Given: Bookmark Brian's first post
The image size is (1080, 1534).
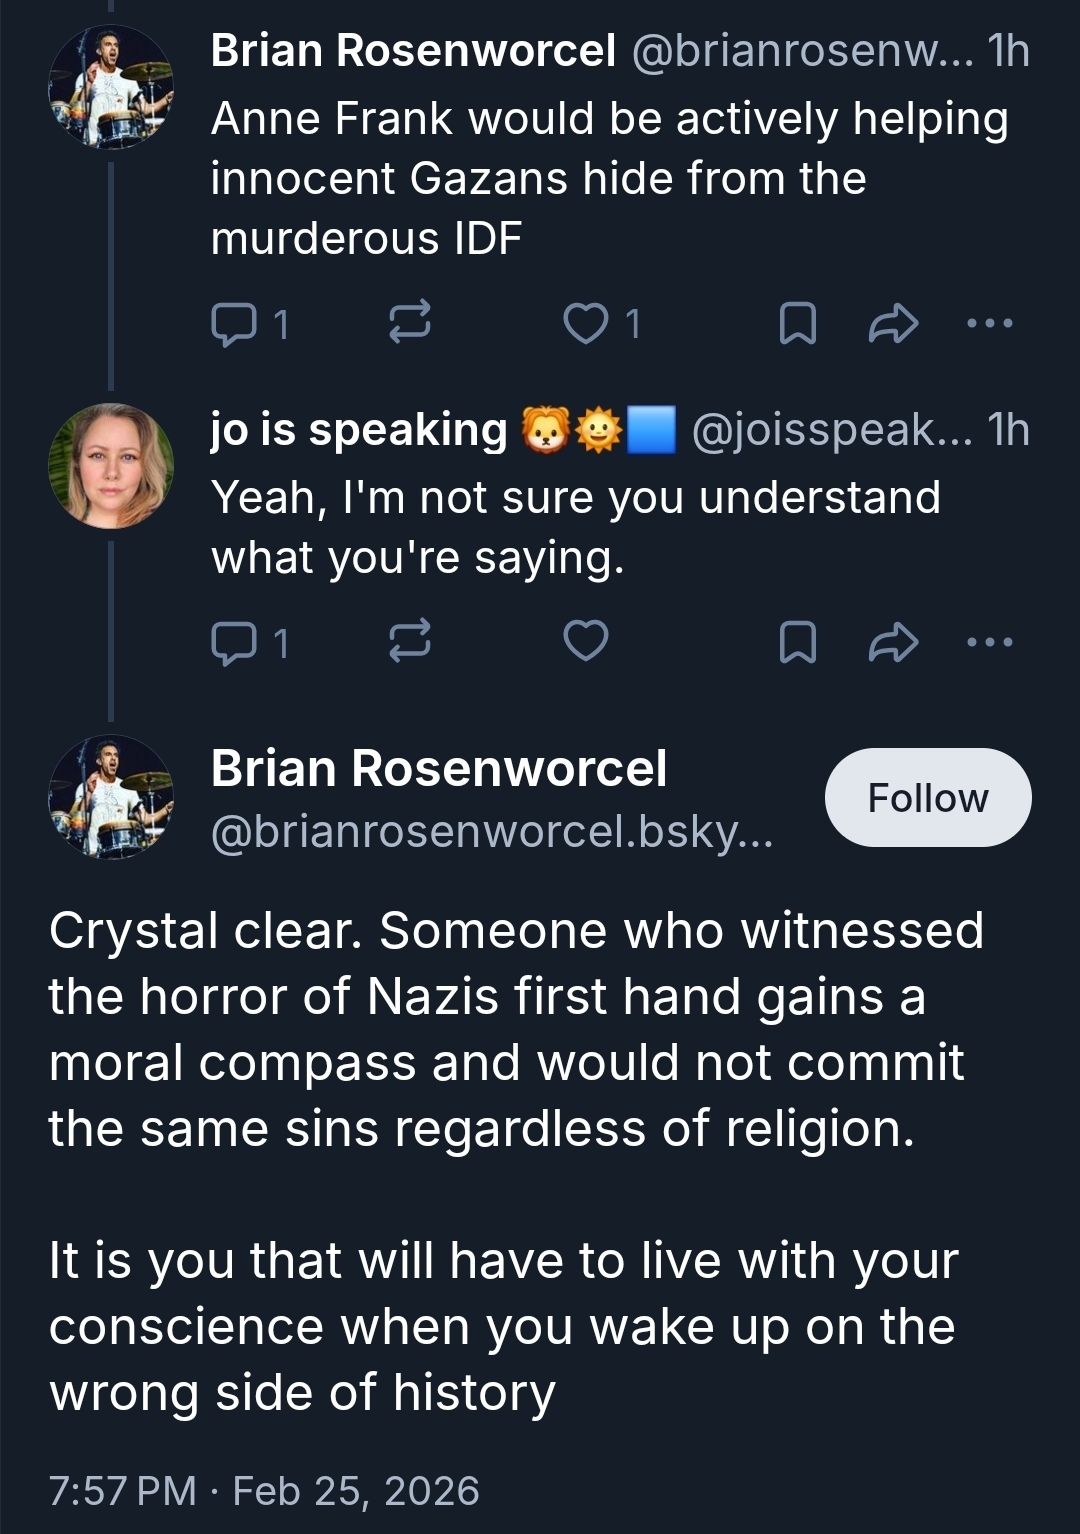Looking at the screenshot, I should (x=797, y=324).
